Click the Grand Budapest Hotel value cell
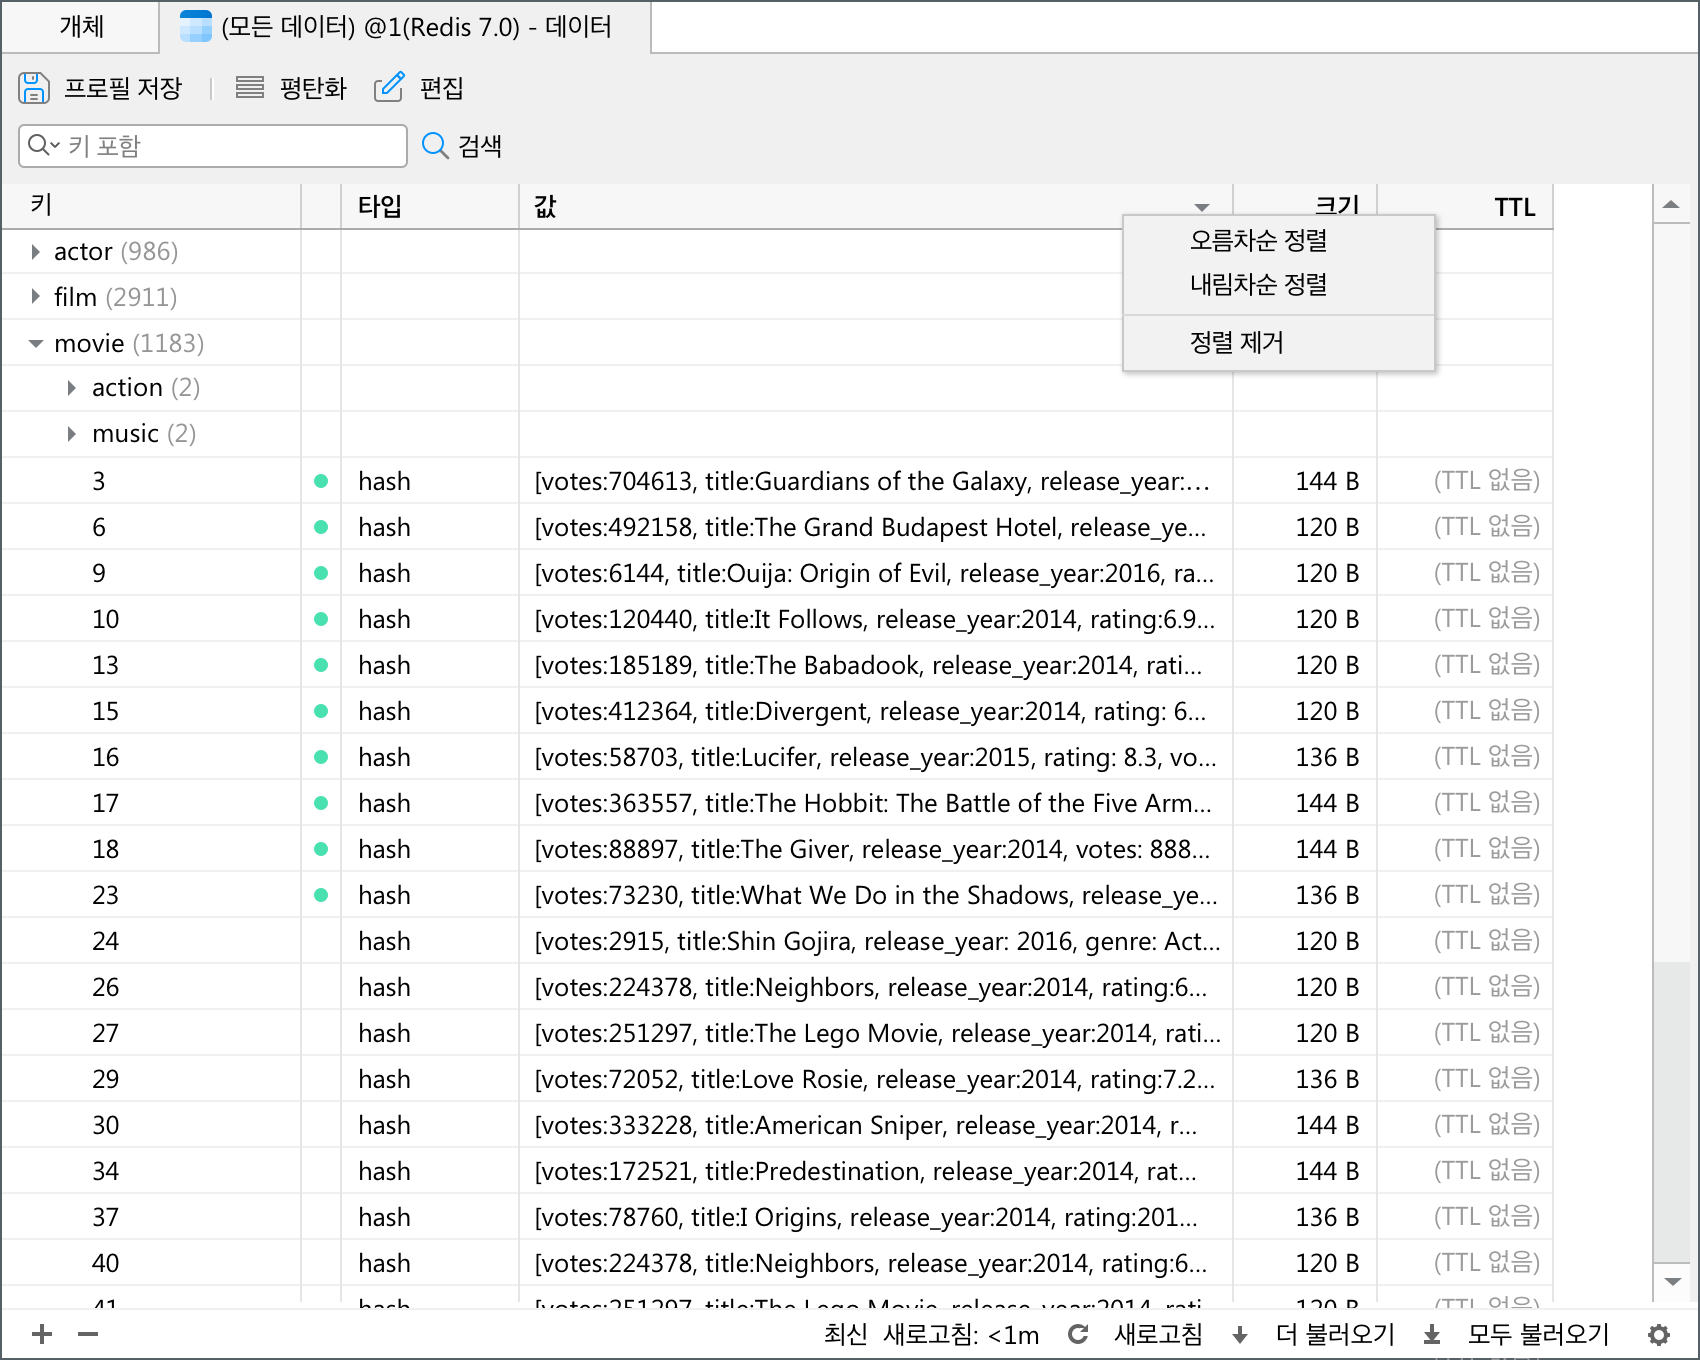Screen dimensions: 1700x1360 [875, 527]
